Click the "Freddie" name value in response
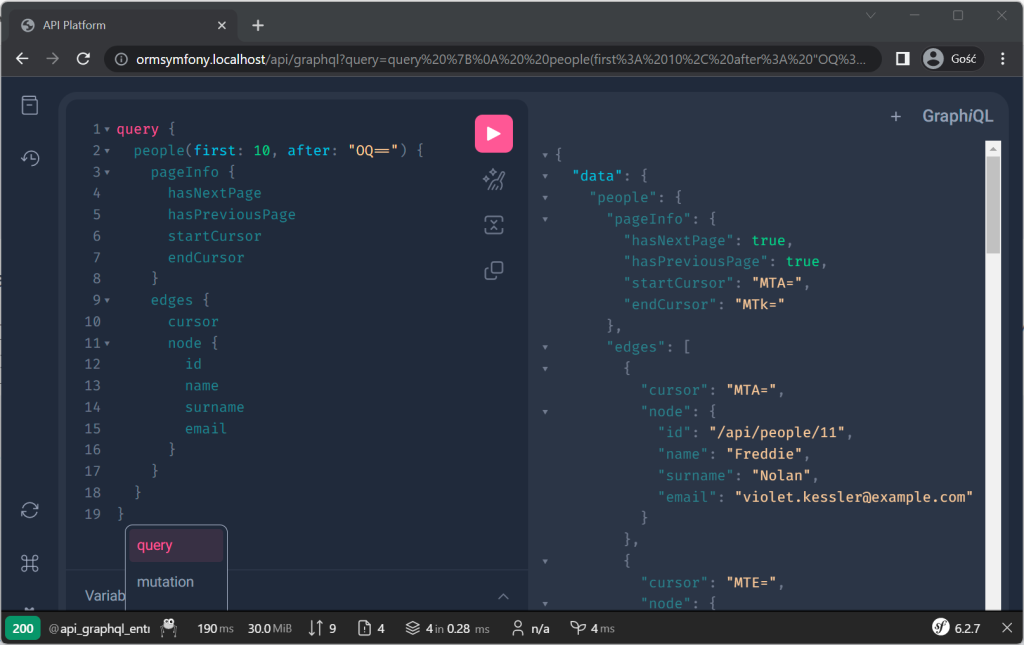Screen dimensions: 1024x645 tap(764, 454)
